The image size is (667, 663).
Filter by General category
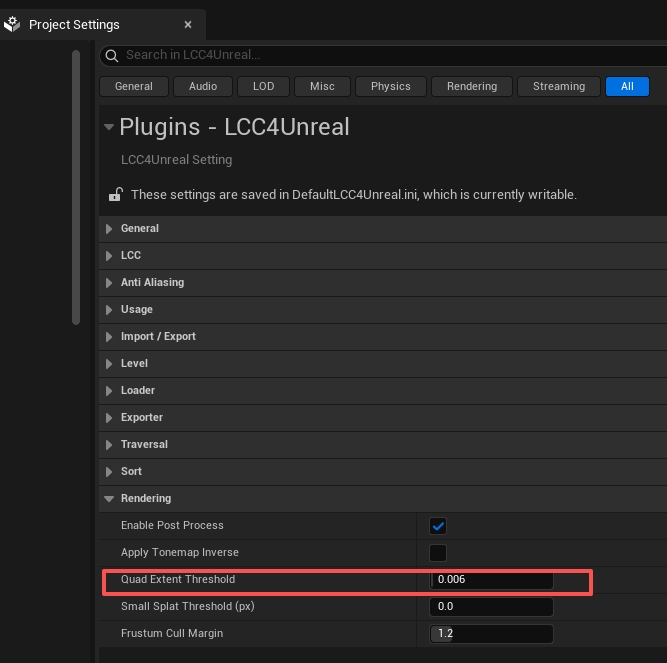[134, 86]
